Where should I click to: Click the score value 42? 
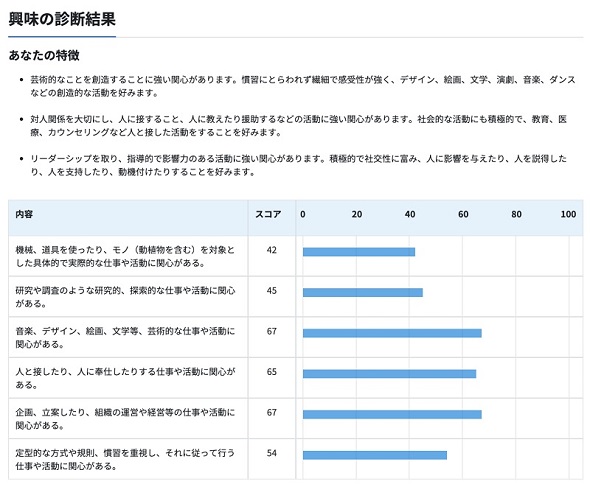tap(272, 250)
